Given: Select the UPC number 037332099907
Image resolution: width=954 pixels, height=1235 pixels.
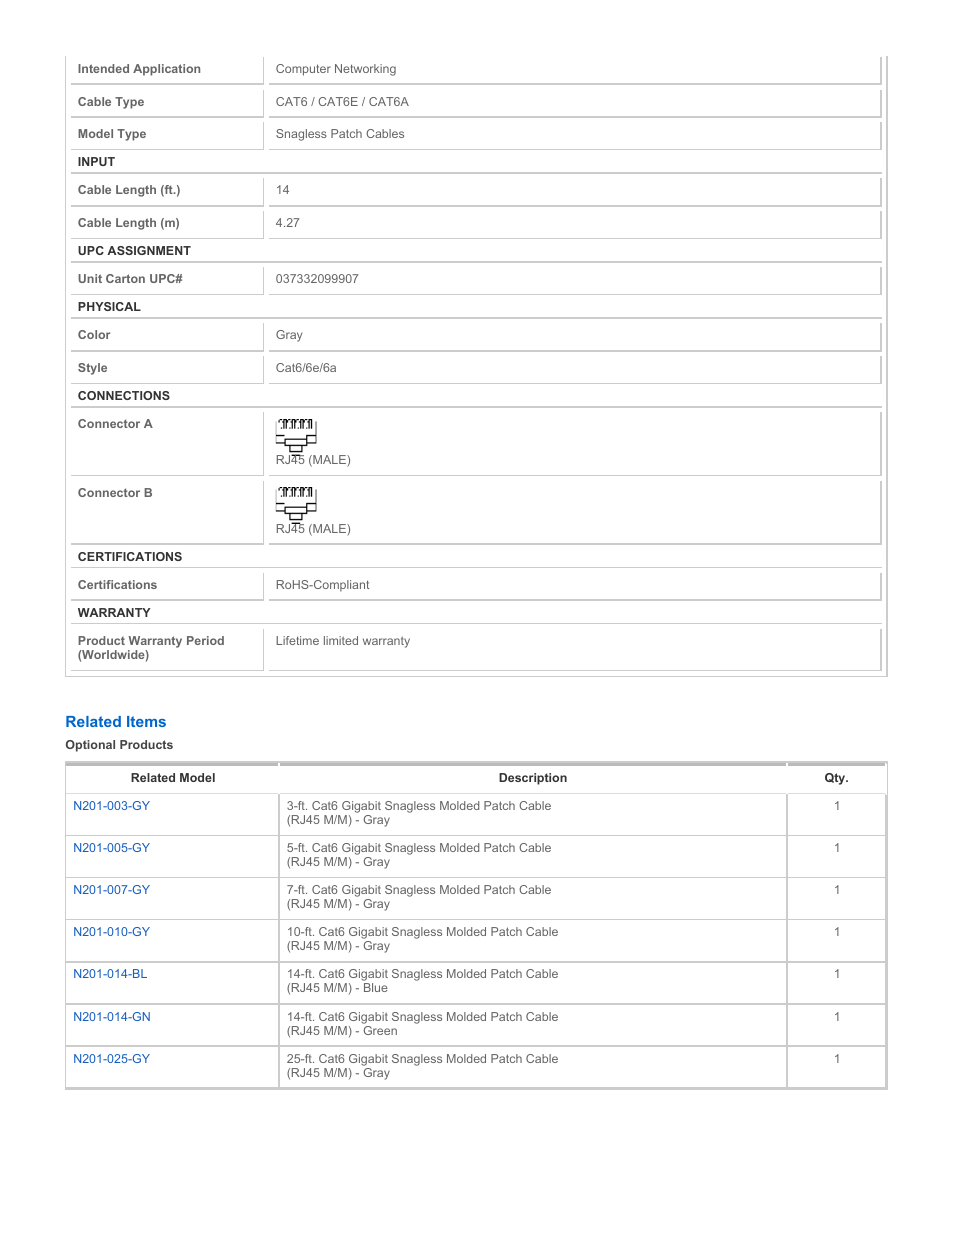Looking at the screenshot, I should point(317,279).
